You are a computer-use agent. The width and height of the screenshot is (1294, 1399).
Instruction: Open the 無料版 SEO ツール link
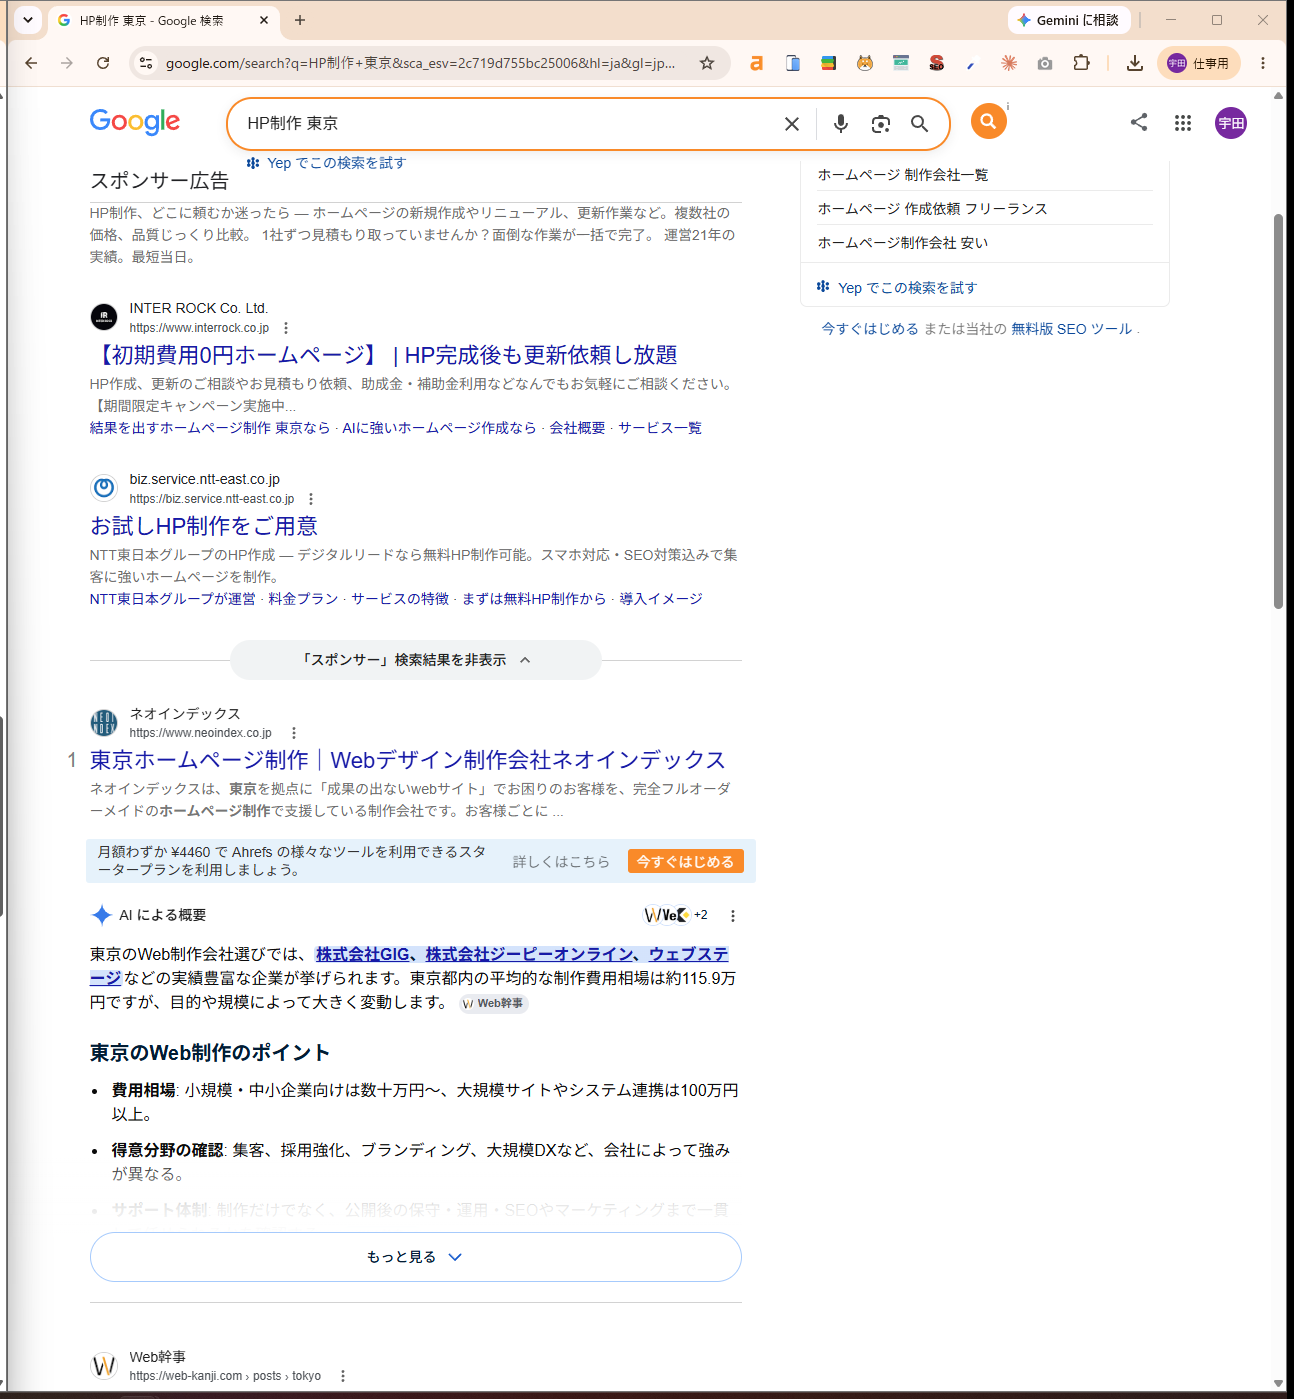(1072, 329)
